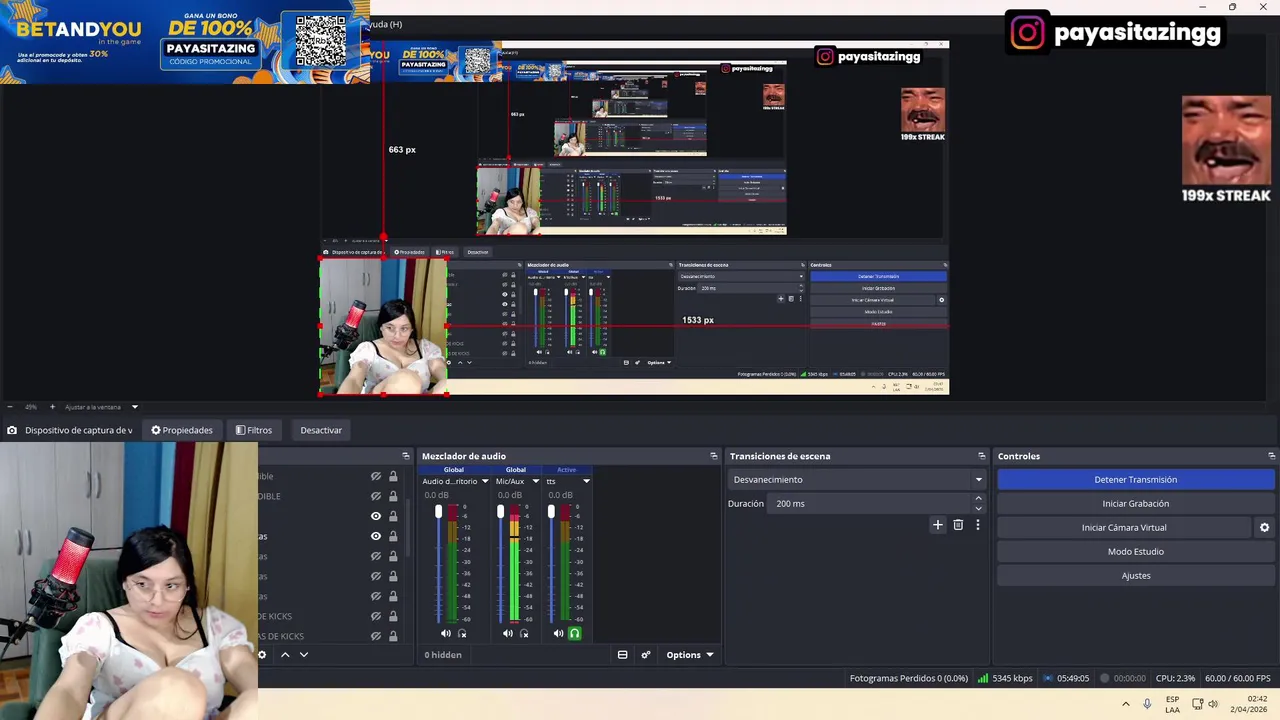Open Ajustes from Controles
The width and height of the screenshot is (1280, 720).
tap(1135, 576)
